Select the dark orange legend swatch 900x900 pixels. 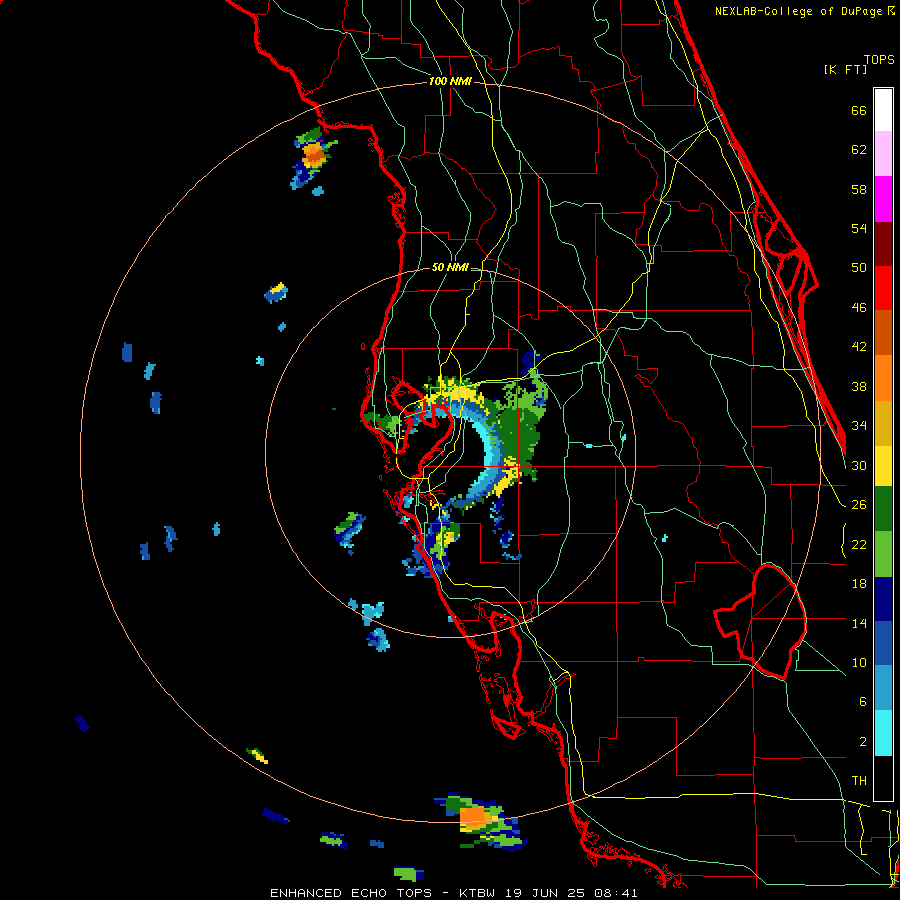(x=883, y=333)
